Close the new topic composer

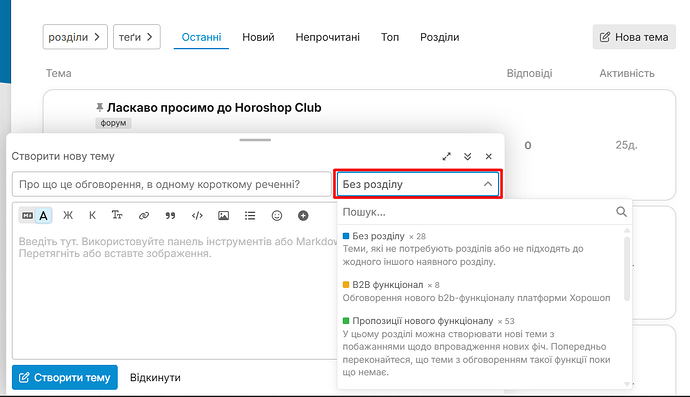pyautogui.click(x=488, y=156)
